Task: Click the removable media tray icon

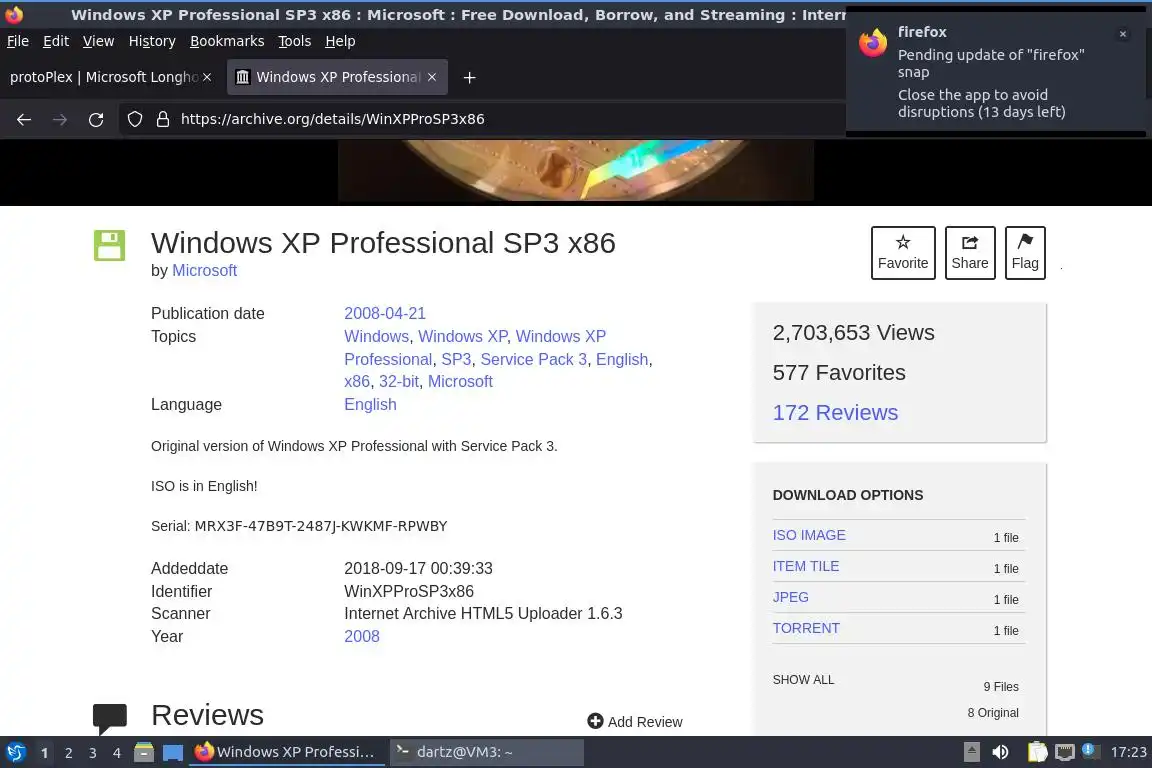Action: (x=971, y=752)
